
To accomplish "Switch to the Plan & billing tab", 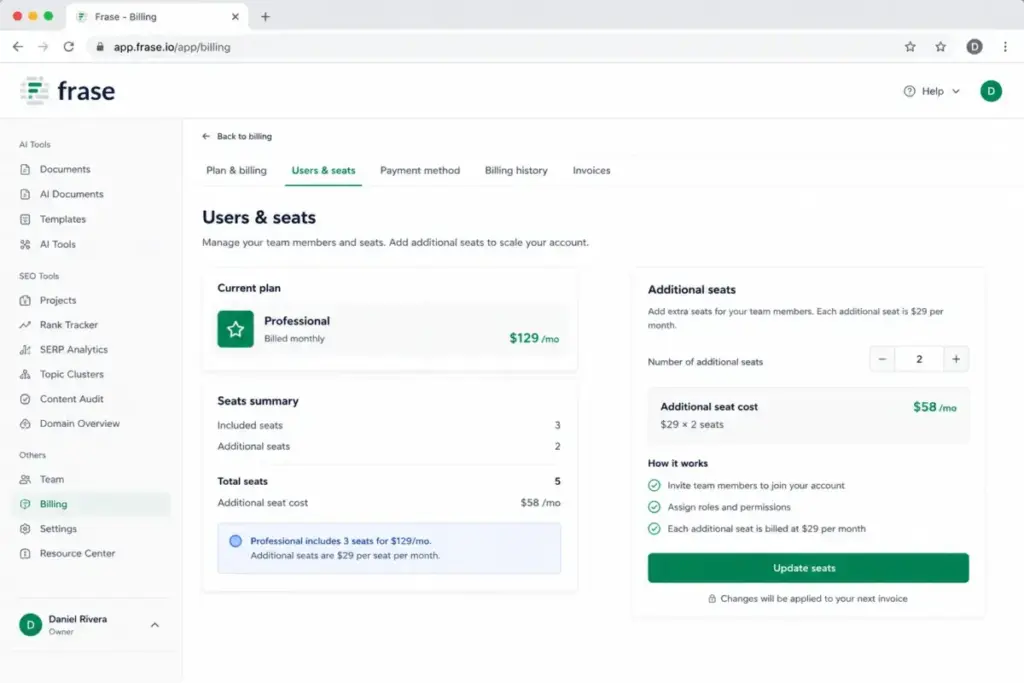I will coord(236,170).
